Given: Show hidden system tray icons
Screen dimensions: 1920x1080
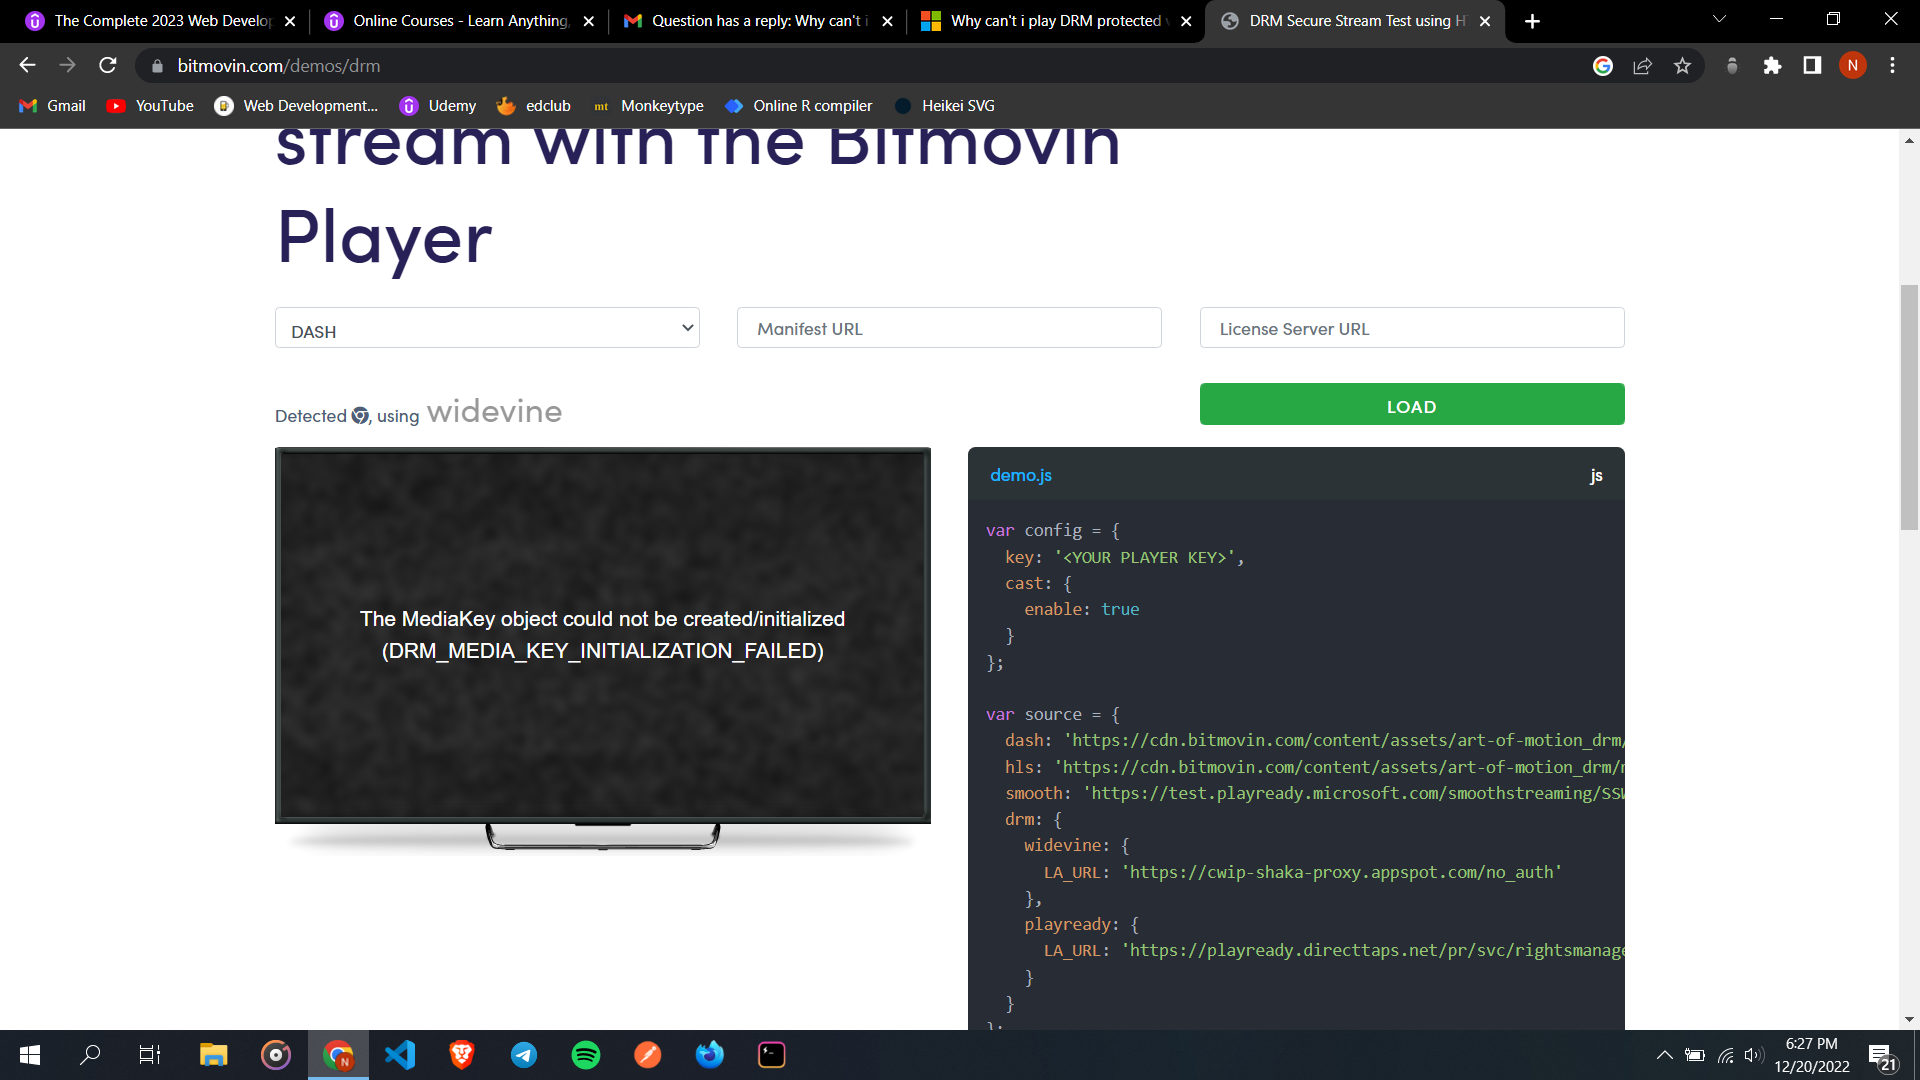Looking at the screenshot, I should (1664, 1055).
